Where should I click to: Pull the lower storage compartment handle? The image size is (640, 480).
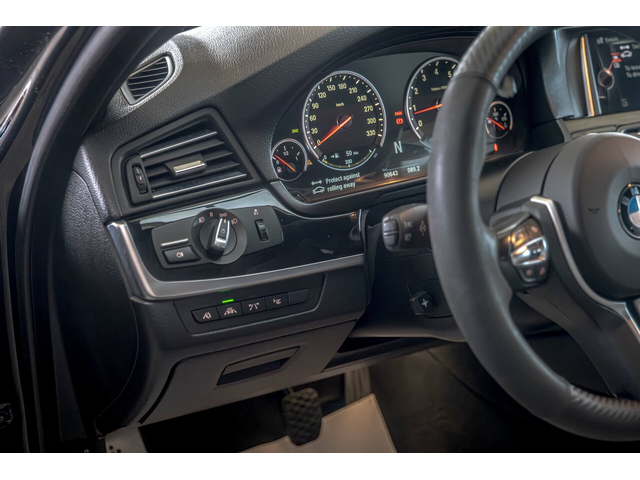point(257,364)
